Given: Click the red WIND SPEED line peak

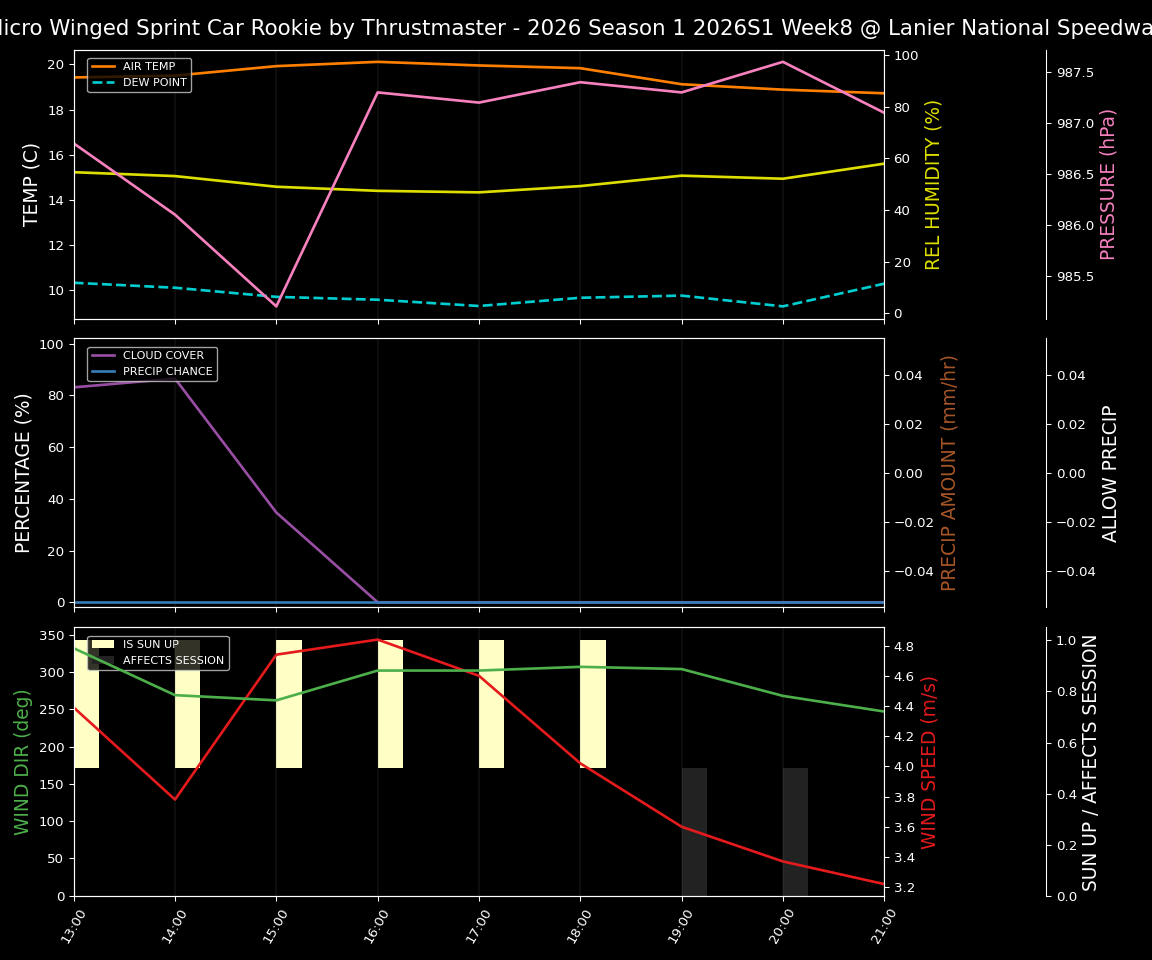Looking at the screenshot, I should pyautogui.click(x=378, y=639).
